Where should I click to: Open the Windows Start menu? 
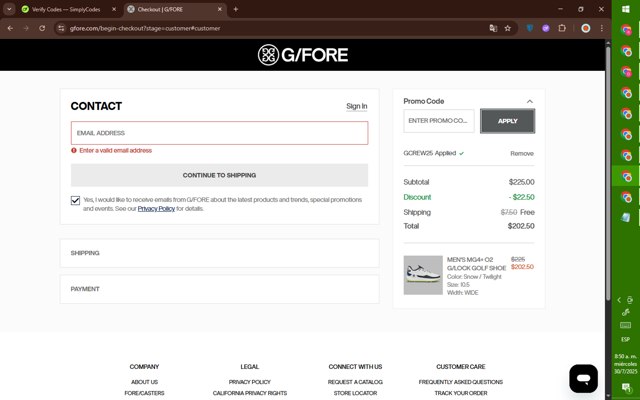[626, 9]
